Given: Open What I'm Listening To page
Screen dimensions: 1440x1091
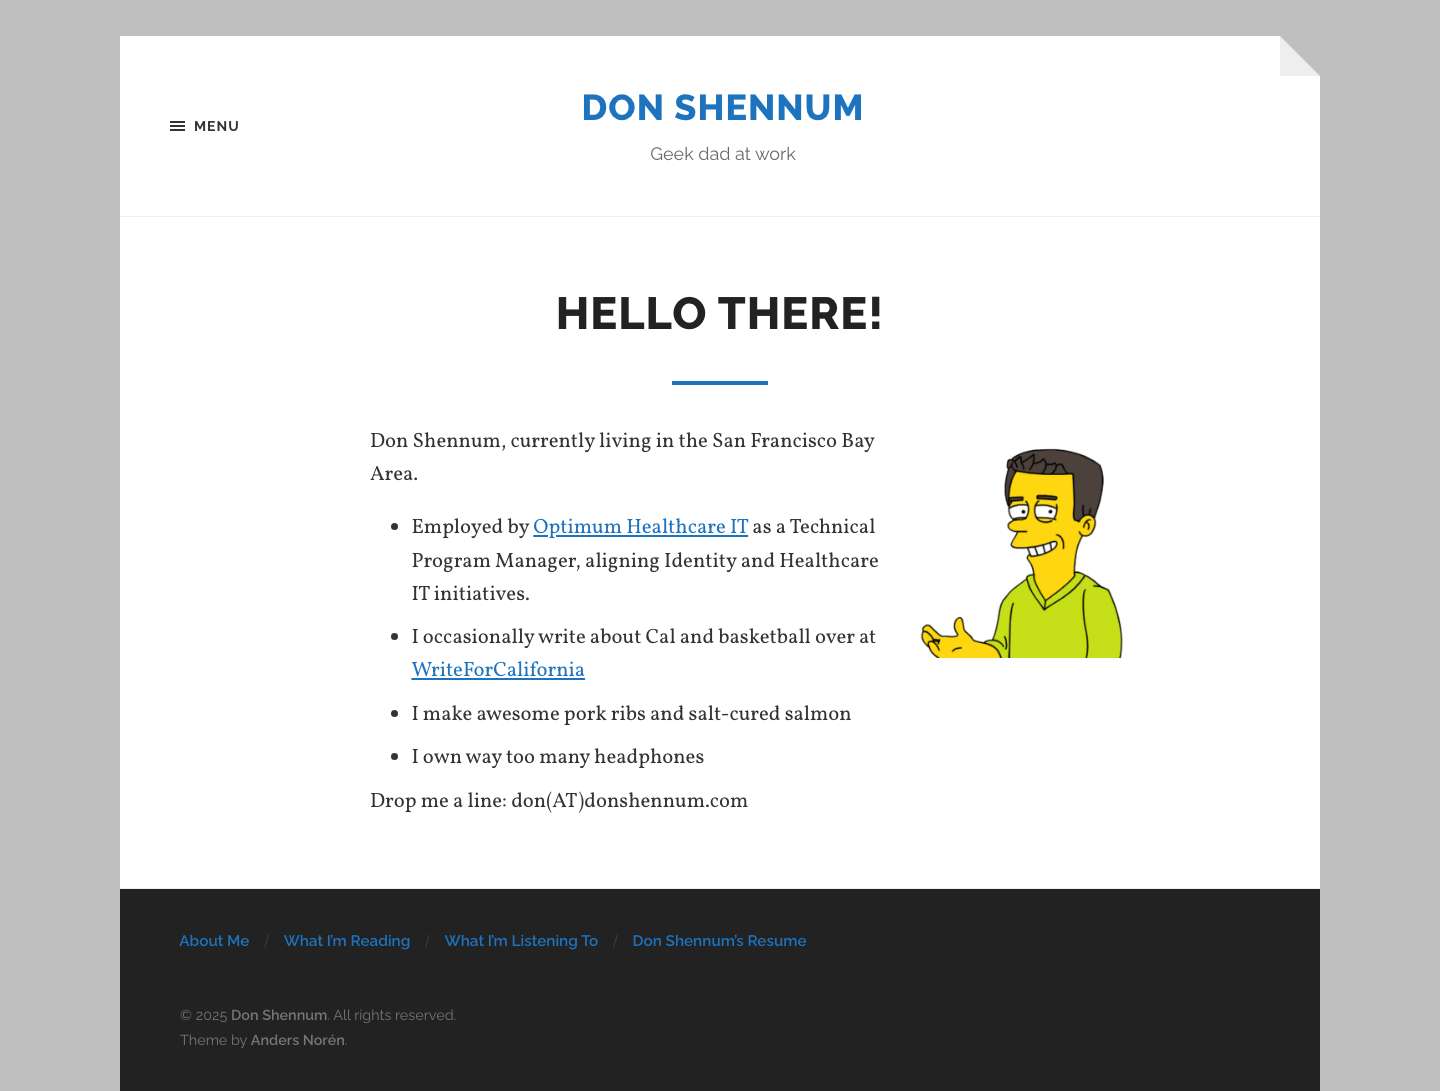Looking at the screenshot, I should pos(521,941).
